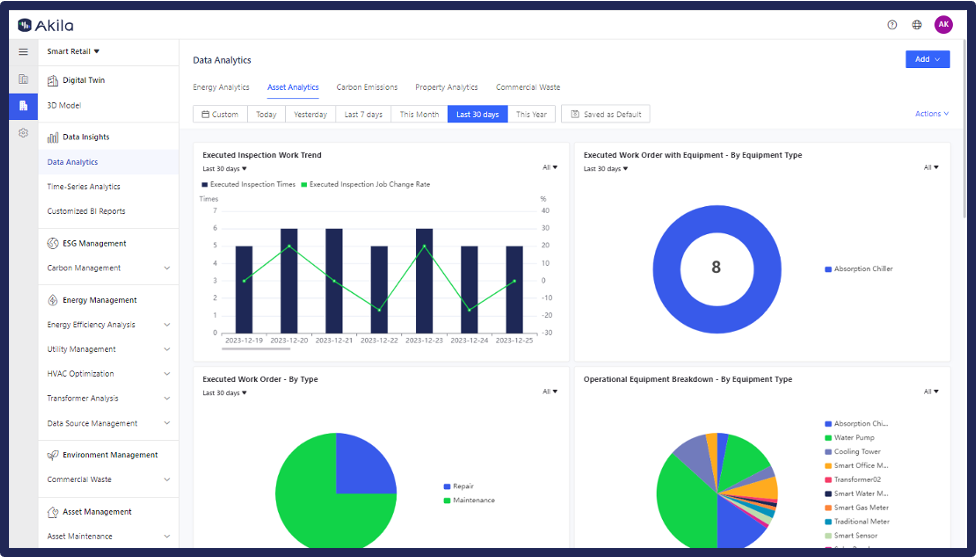Viewport: 976px width, 558px height.
Task: Open Work Order with Equipment Last 30 days dropdown
Action: pos(606,169)
